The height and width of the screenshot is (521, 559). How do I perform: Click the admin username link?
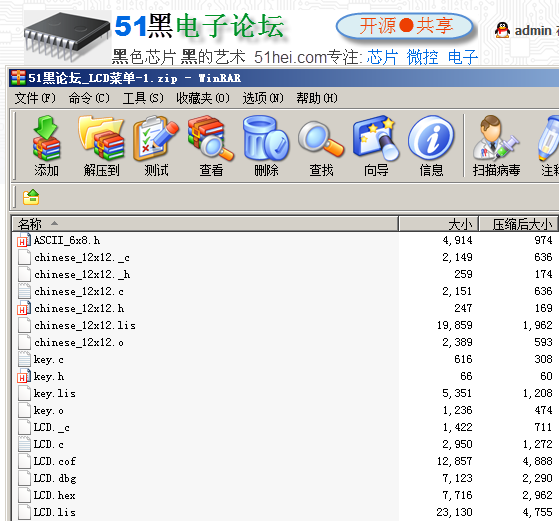[533, 31]
